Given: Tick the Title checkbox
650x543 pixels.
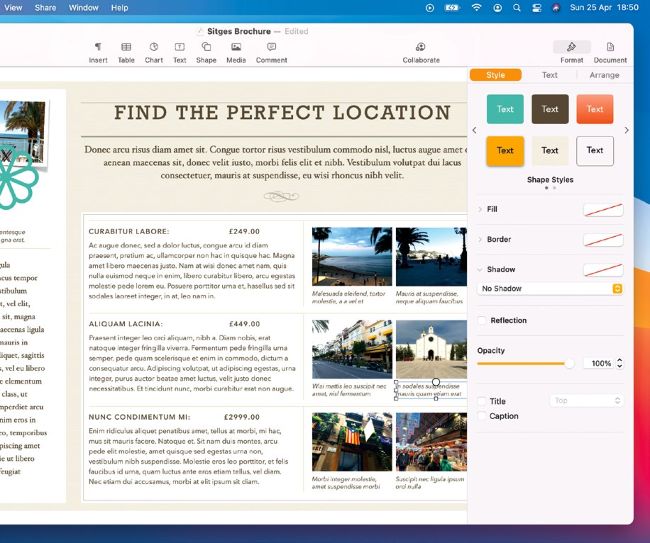Looking at the screenshot, I should [483, 401].
